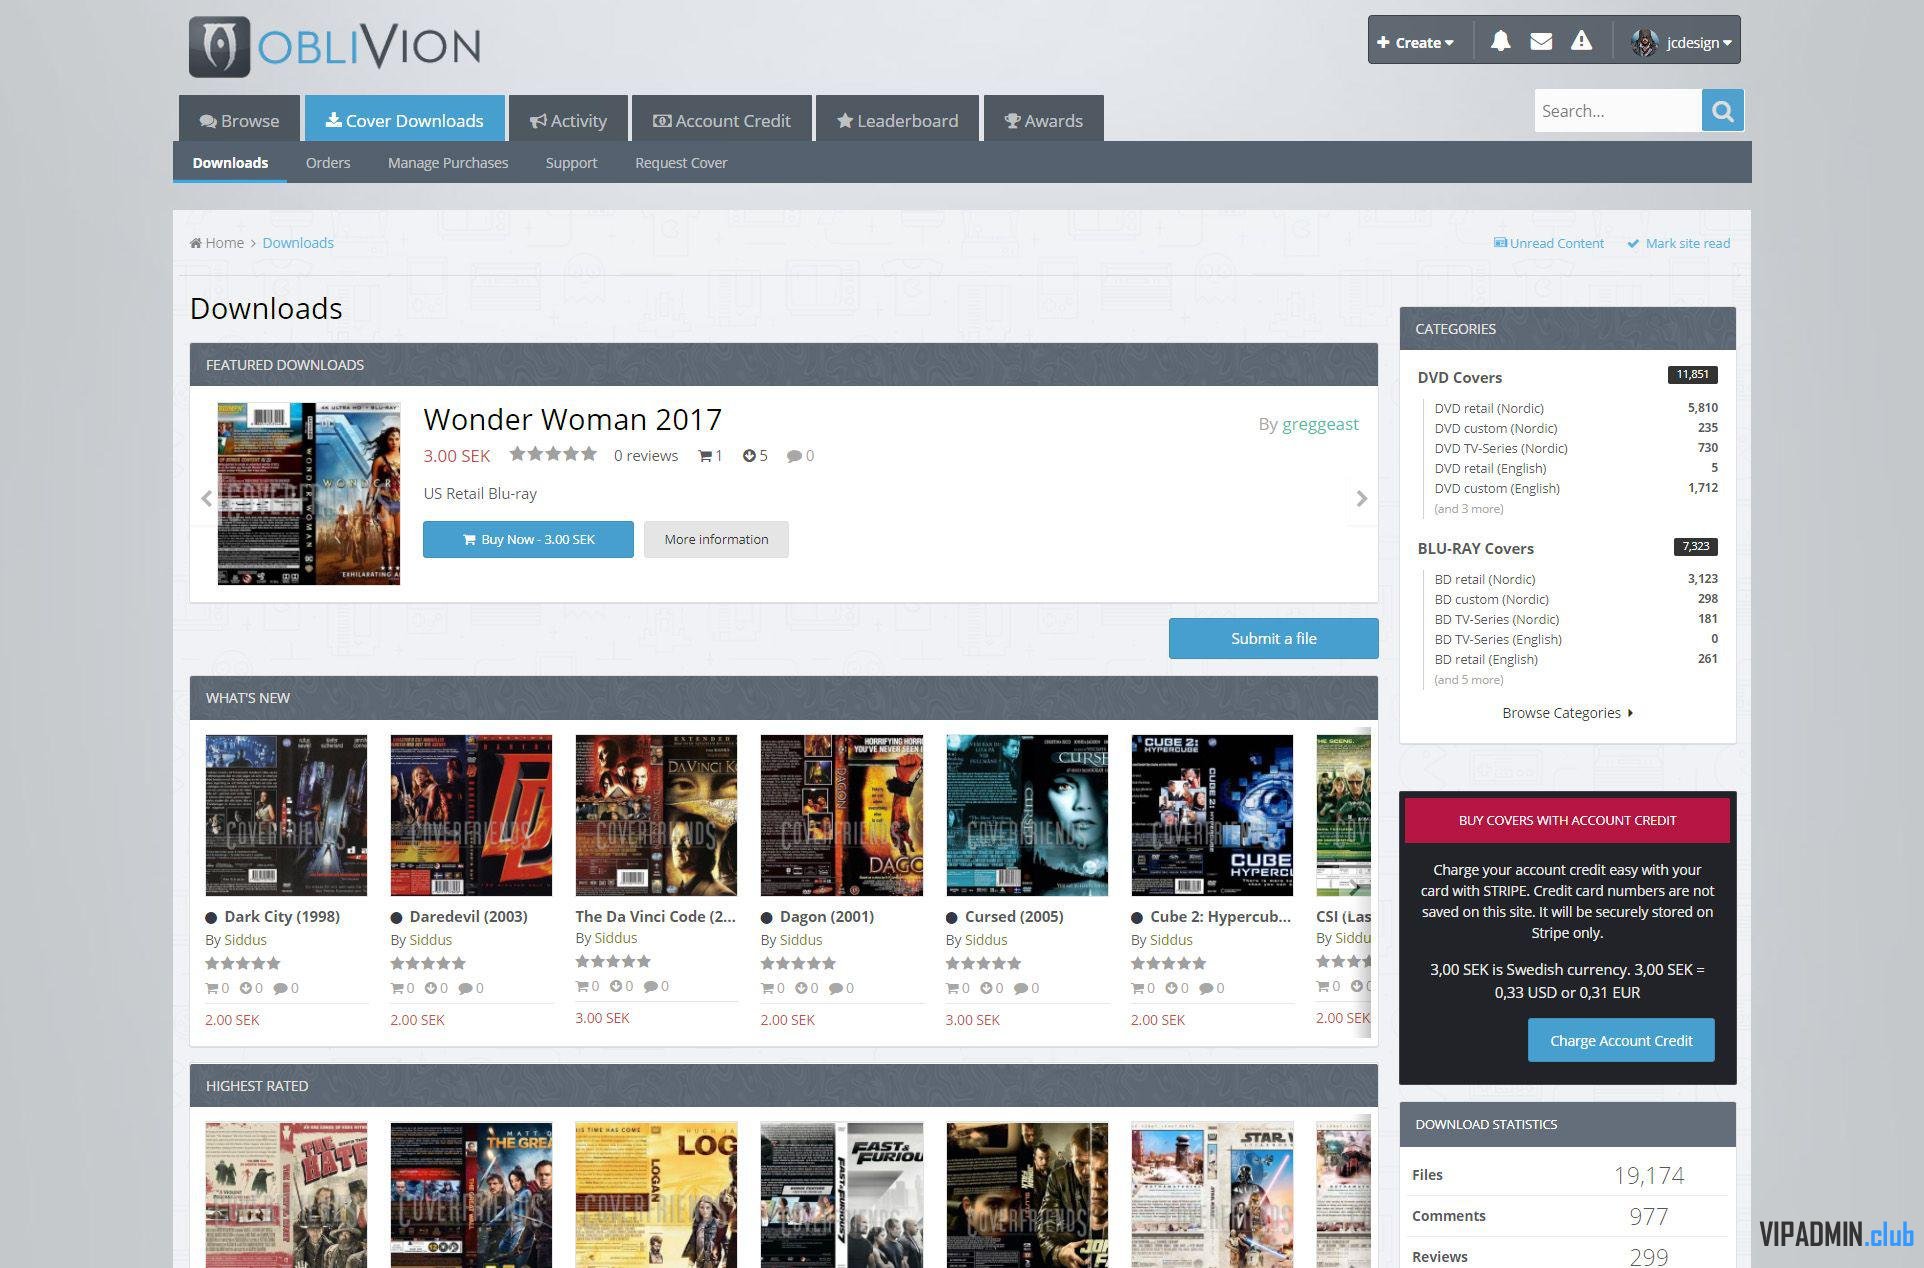This screenshot has width=1924, height=1268.
Task: Click Buy Now - 3.00 SEK button
Action: (x=528, y=539)
